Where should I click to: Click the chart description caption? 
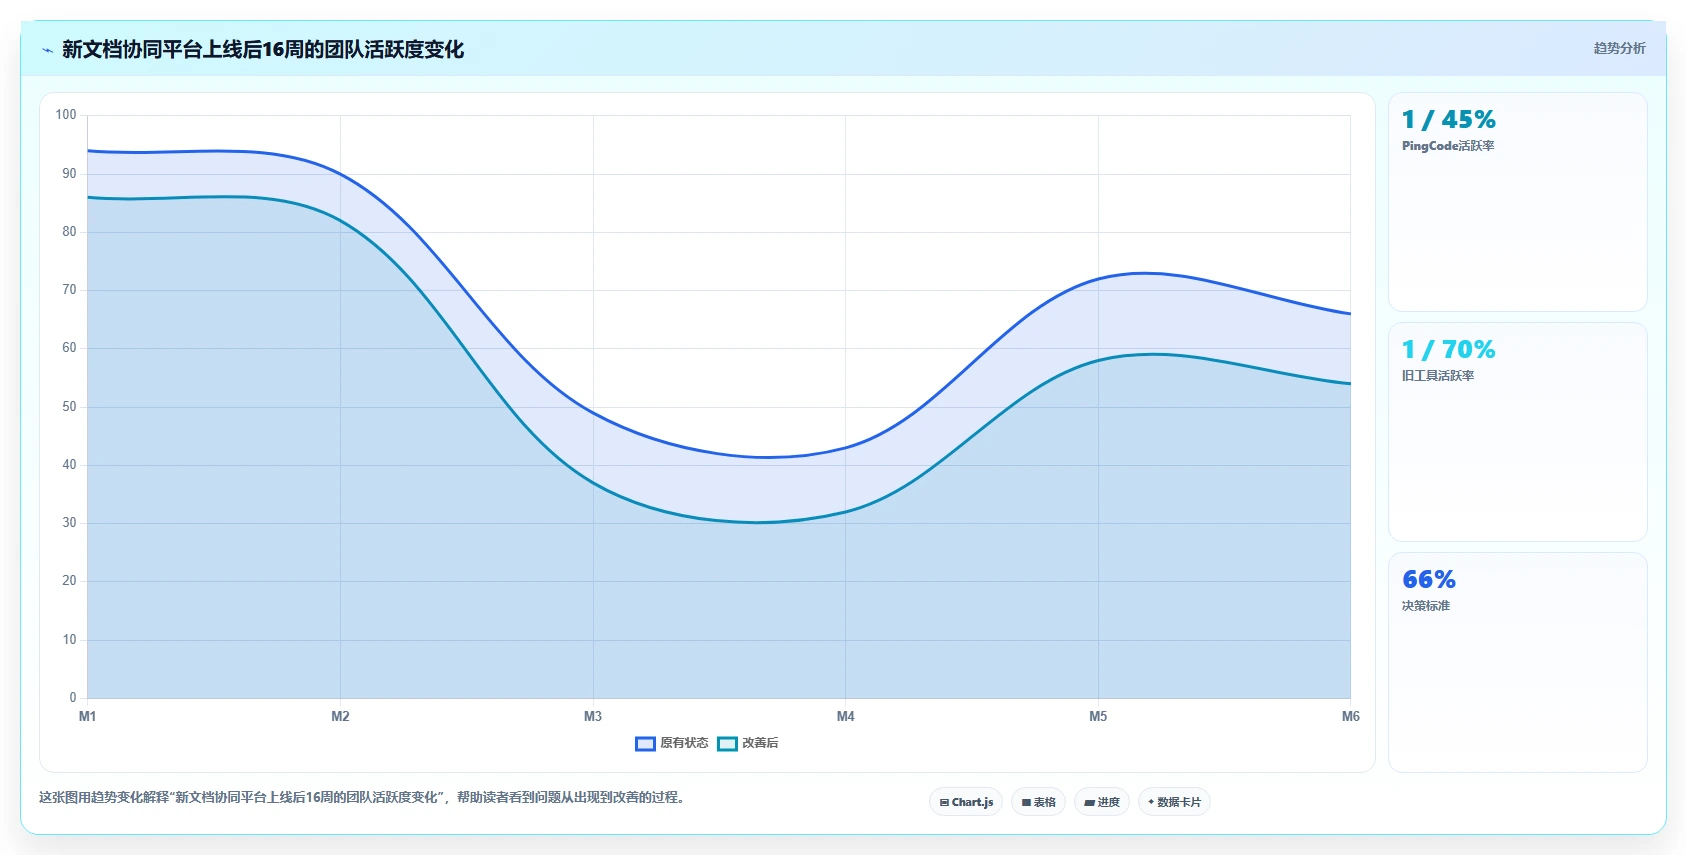tap(362, 797)
